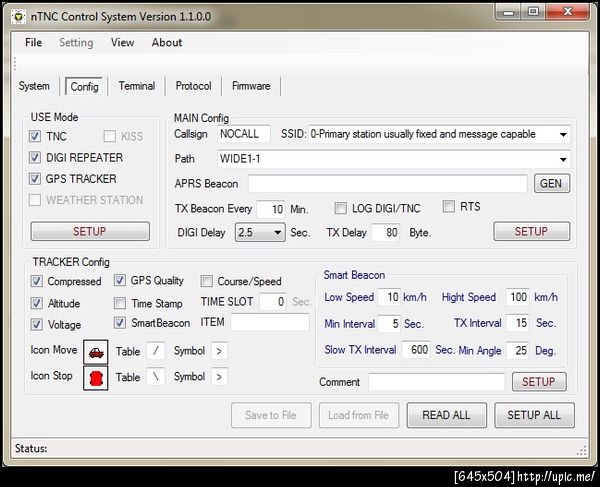Click SETUP button in MAIN Config
The image size is (600, 487).
(x=532, y=231)
